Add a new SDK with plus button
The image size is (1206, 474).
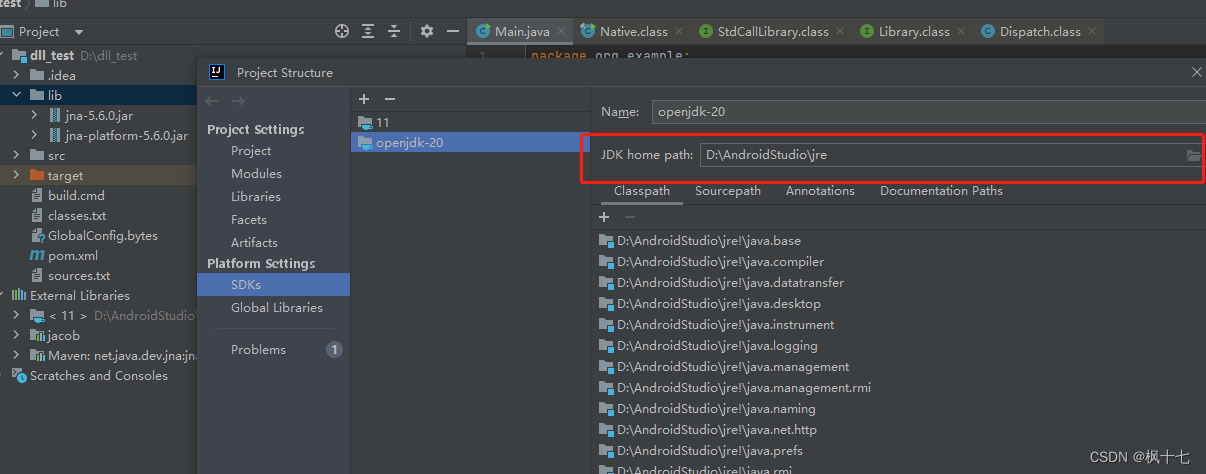point(364,99)
